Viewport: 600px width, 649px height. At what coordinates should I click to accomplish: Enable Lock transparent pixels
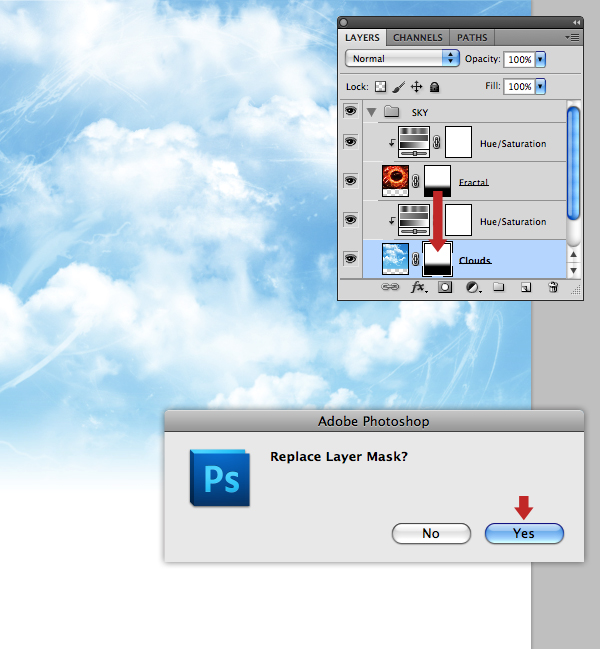[x=380, y=87]
